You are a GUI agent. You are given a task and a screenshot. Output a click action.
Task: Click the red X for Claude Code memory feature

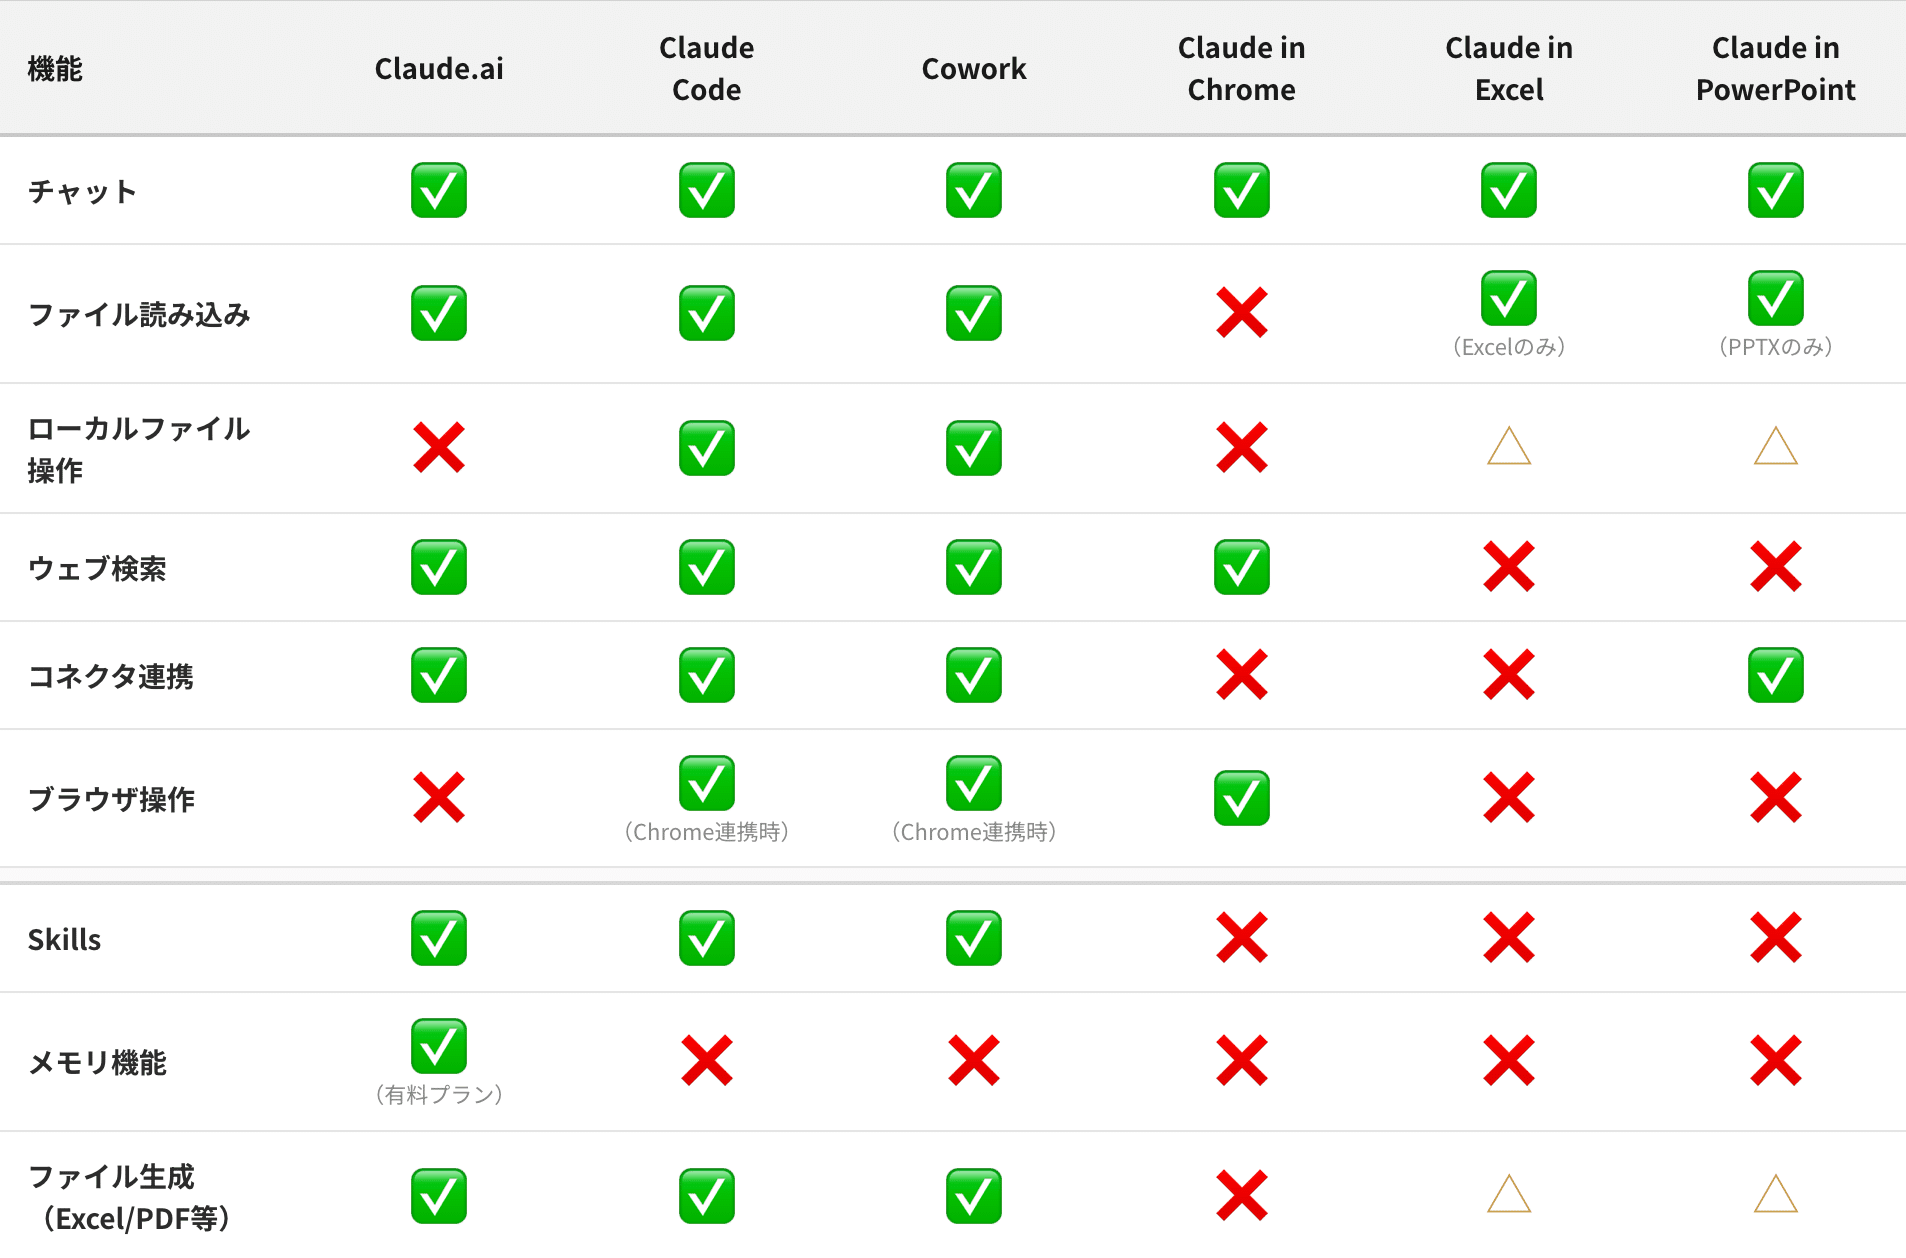(707, 1061)
